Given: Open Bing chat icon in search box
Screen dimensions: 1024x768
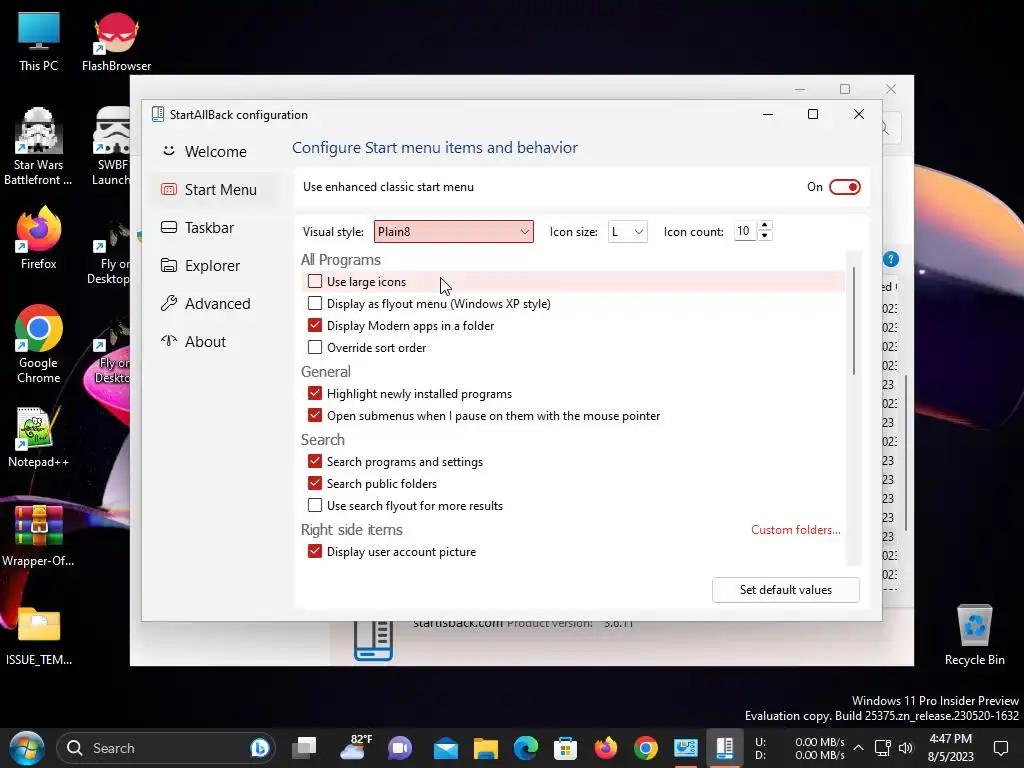Looking at the screenshot, I should click(x=259, y=748).
